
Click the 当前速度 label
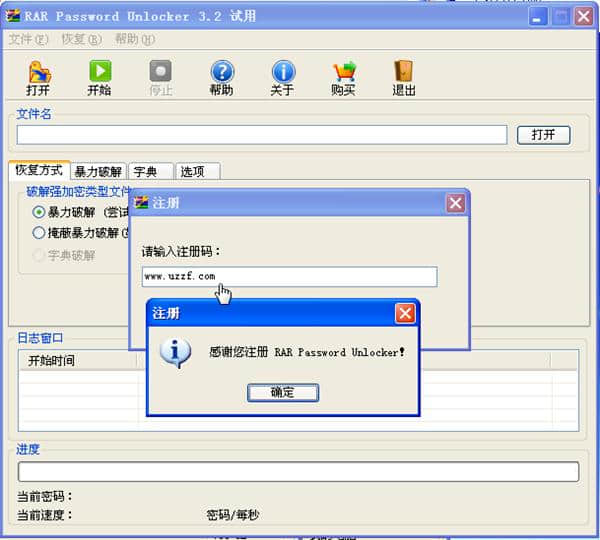click(45, 515)
